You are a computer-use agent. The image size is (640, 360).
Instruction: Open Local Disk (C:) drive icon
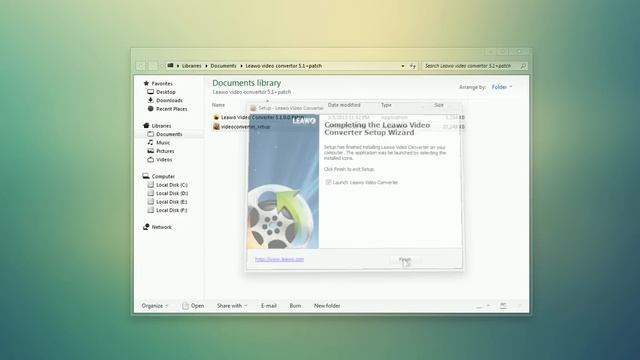[151, 184]
